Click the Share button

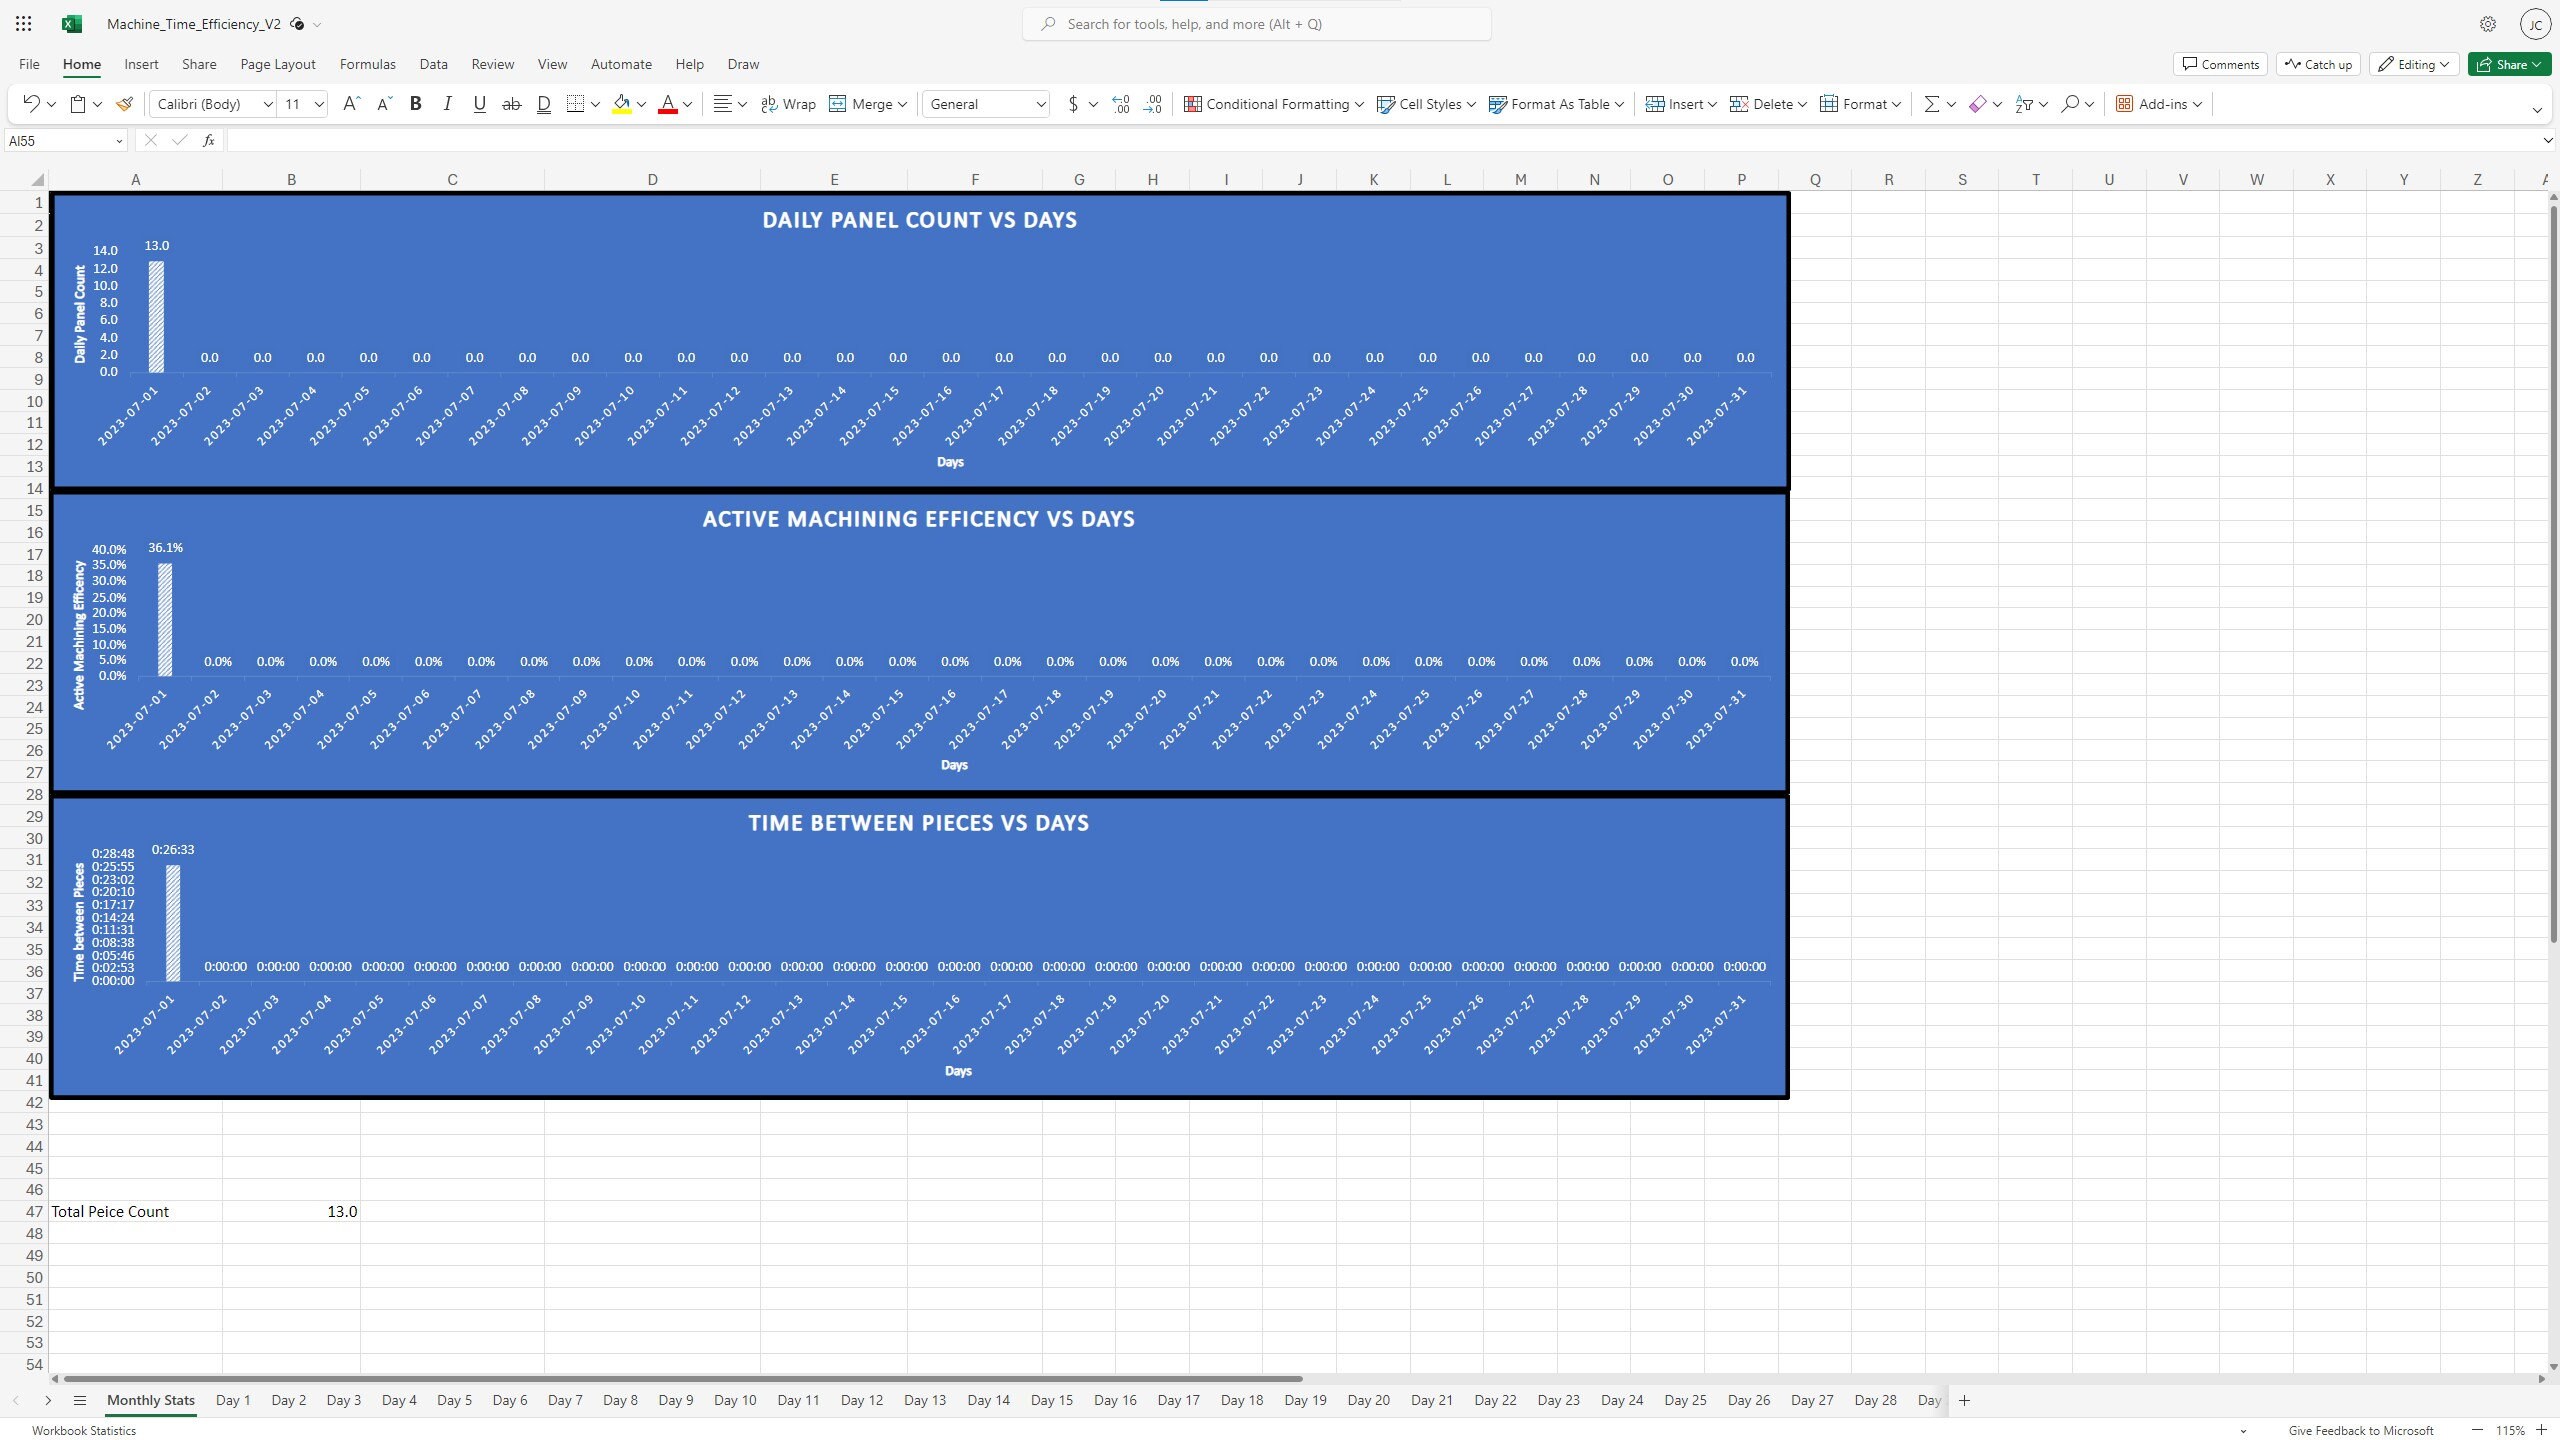coord(2509,63)
